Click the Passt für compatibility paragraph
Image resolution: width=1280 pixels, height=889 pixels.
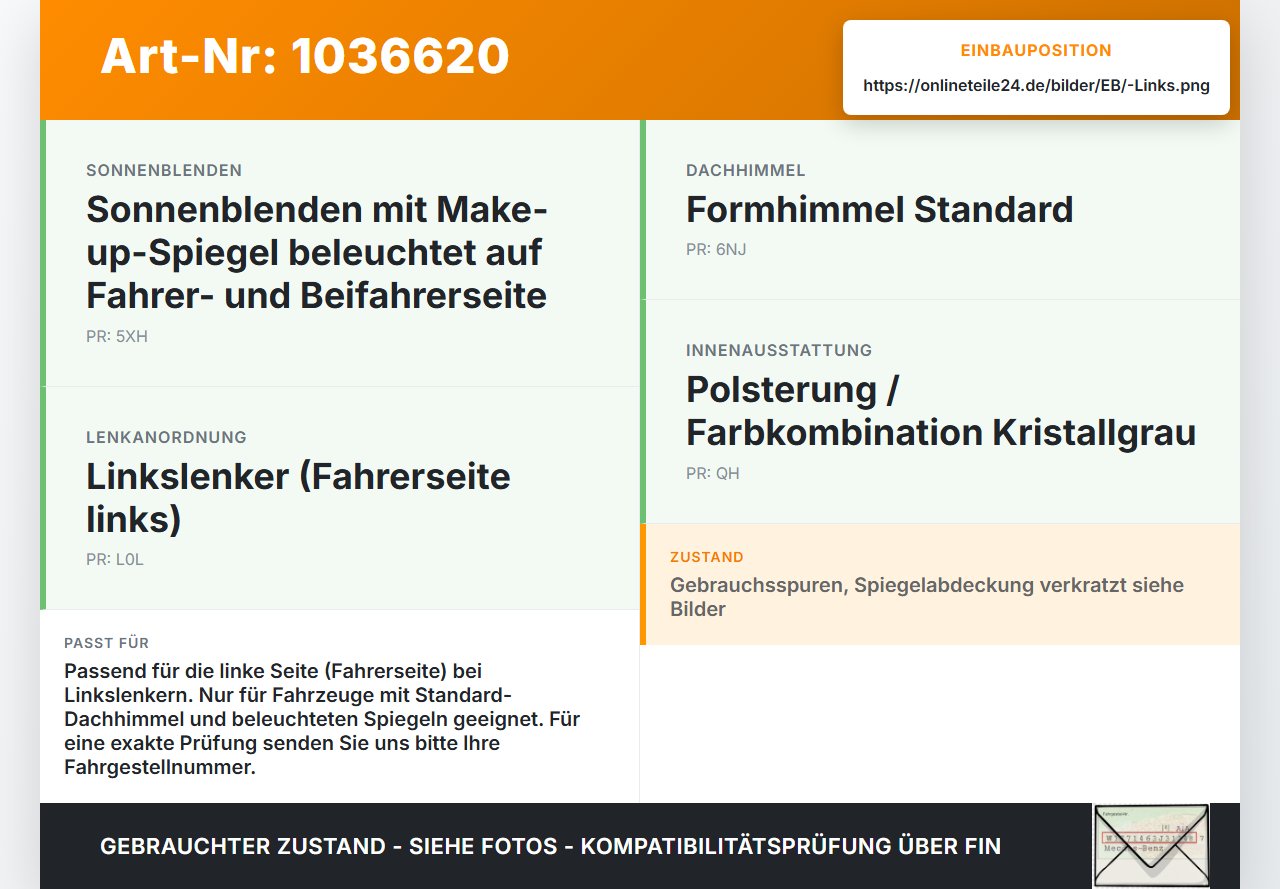point(322,719)
